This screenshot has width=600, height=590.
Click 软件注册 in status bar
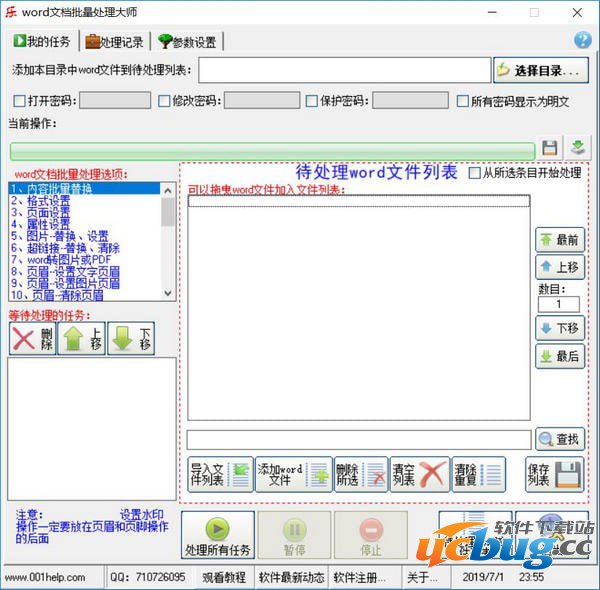(x=359, y=577)
